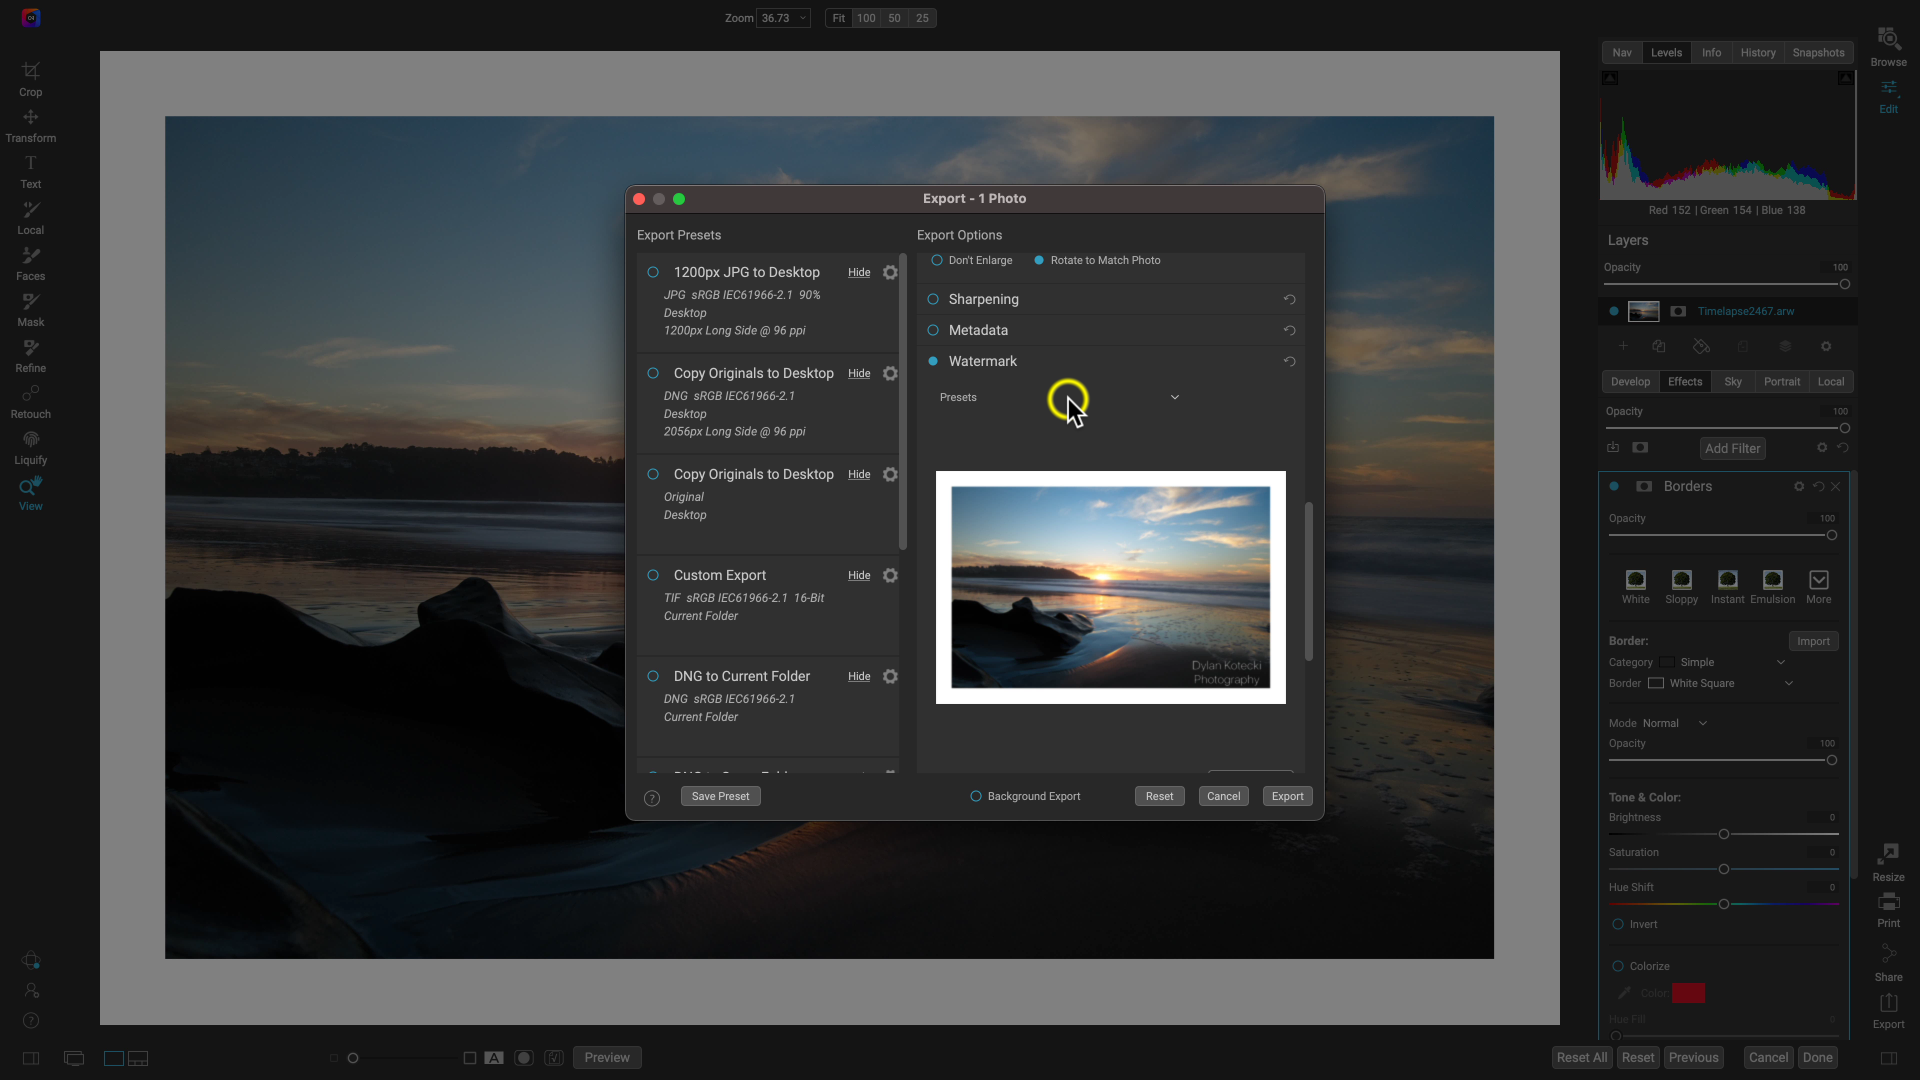Select the Local adjustment tool

[x=31, y=218]
